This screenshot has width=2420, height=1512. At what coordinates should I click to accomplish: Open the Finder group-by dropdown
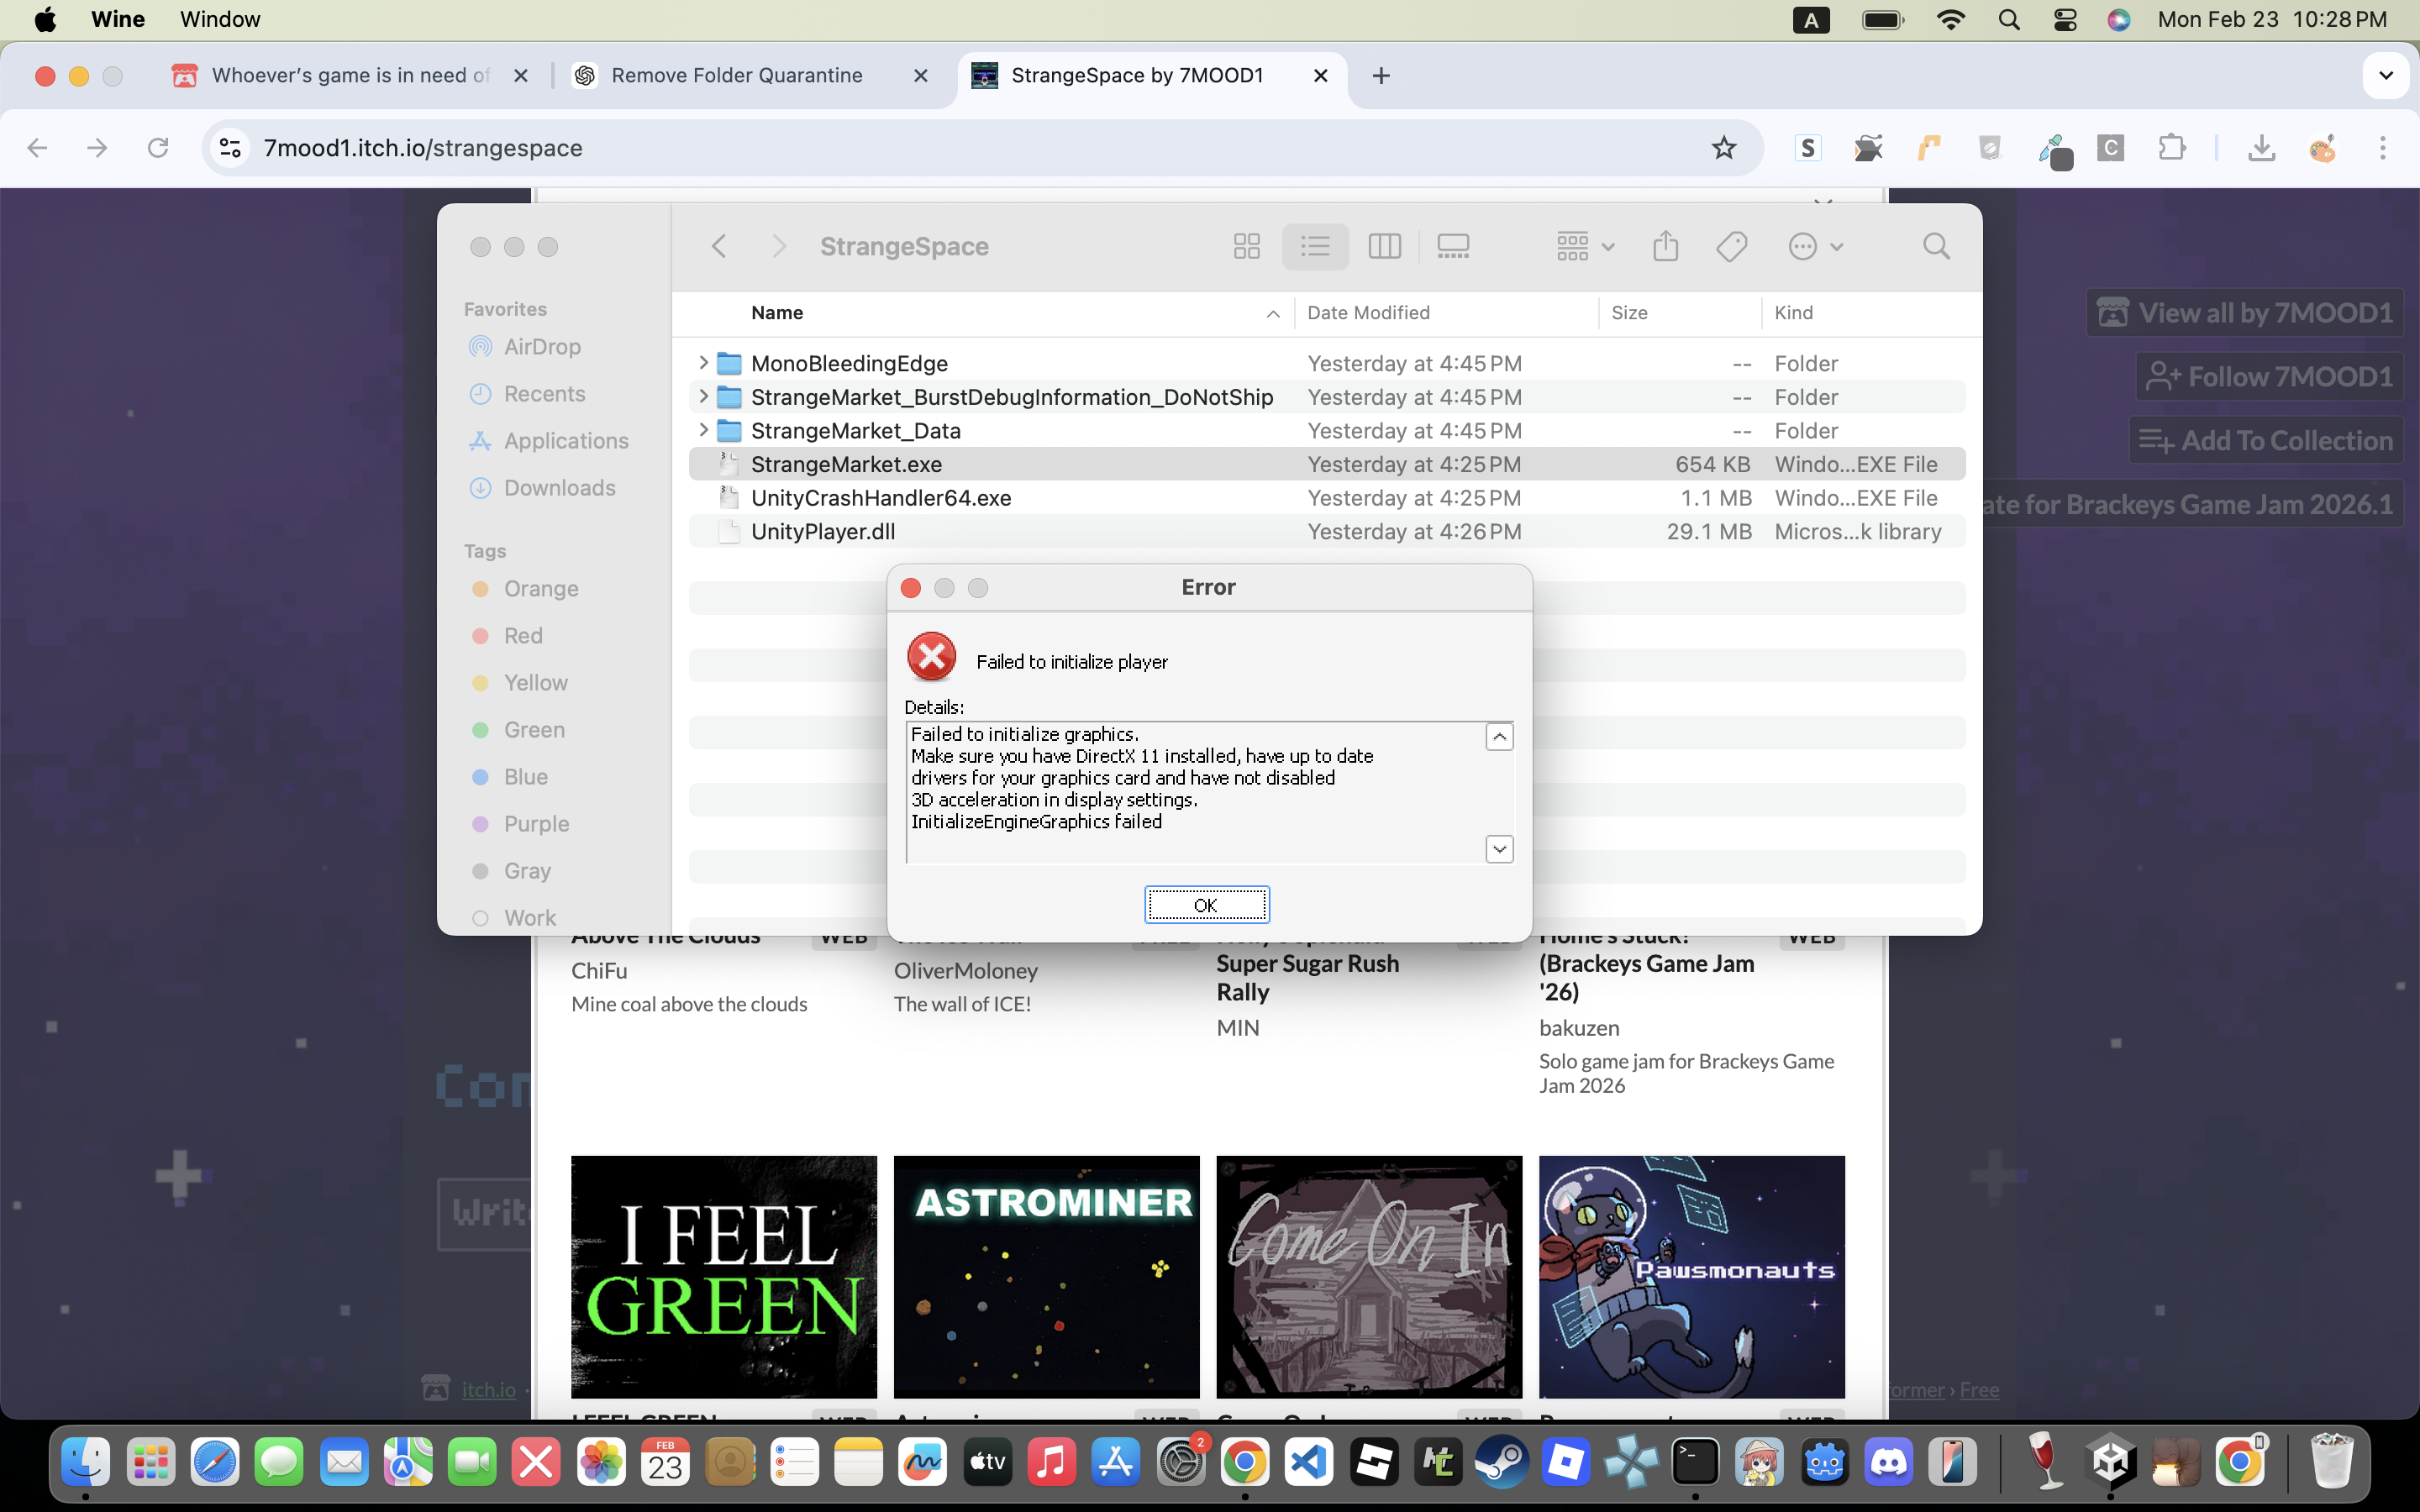tap(1585, 246)
